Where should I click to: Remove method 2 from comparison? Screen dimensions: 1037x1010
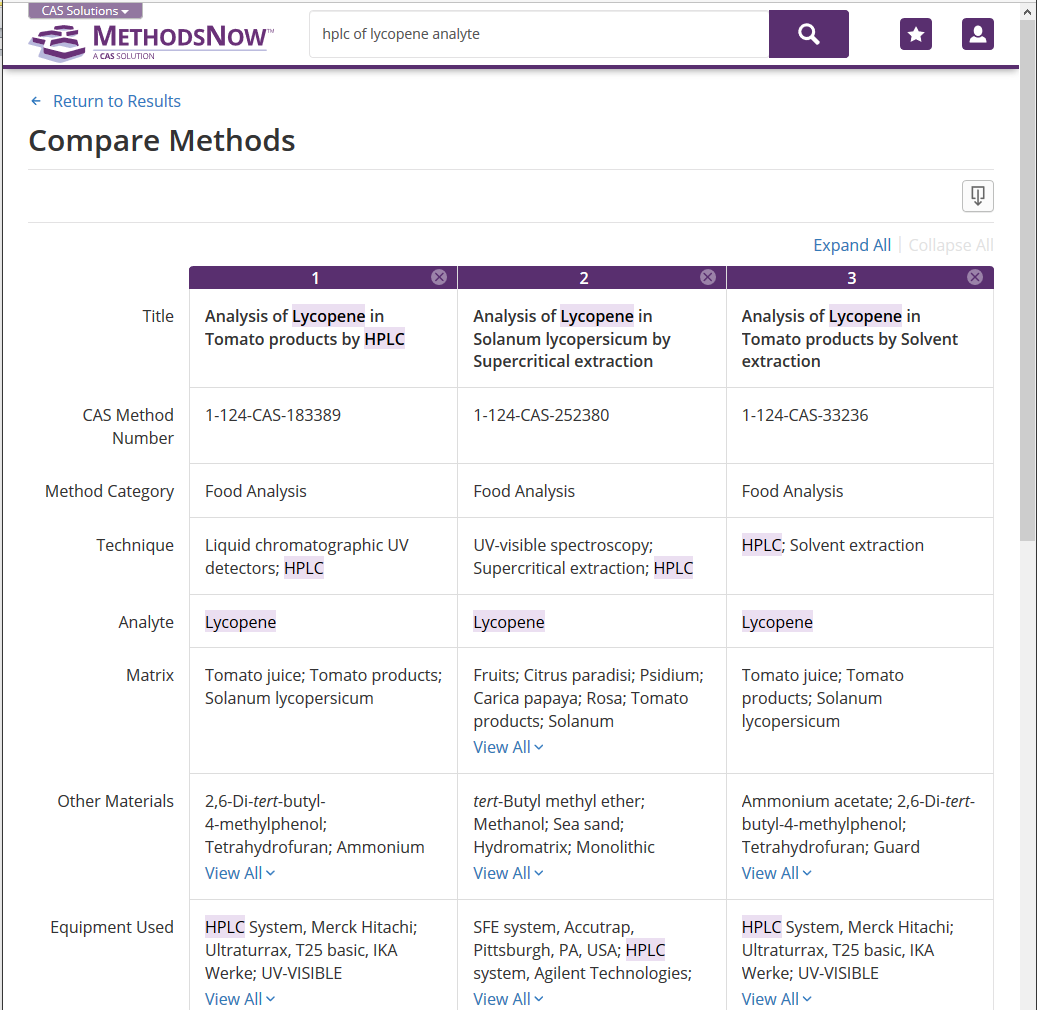[708, 277]
